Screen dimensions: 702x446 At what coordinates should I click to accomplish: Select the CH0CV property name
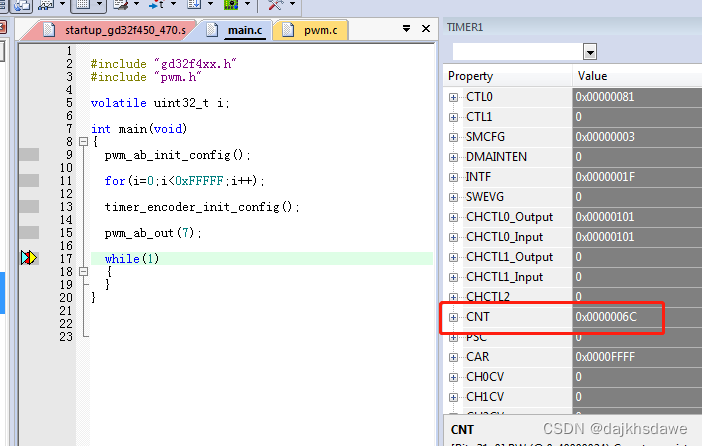485,377
